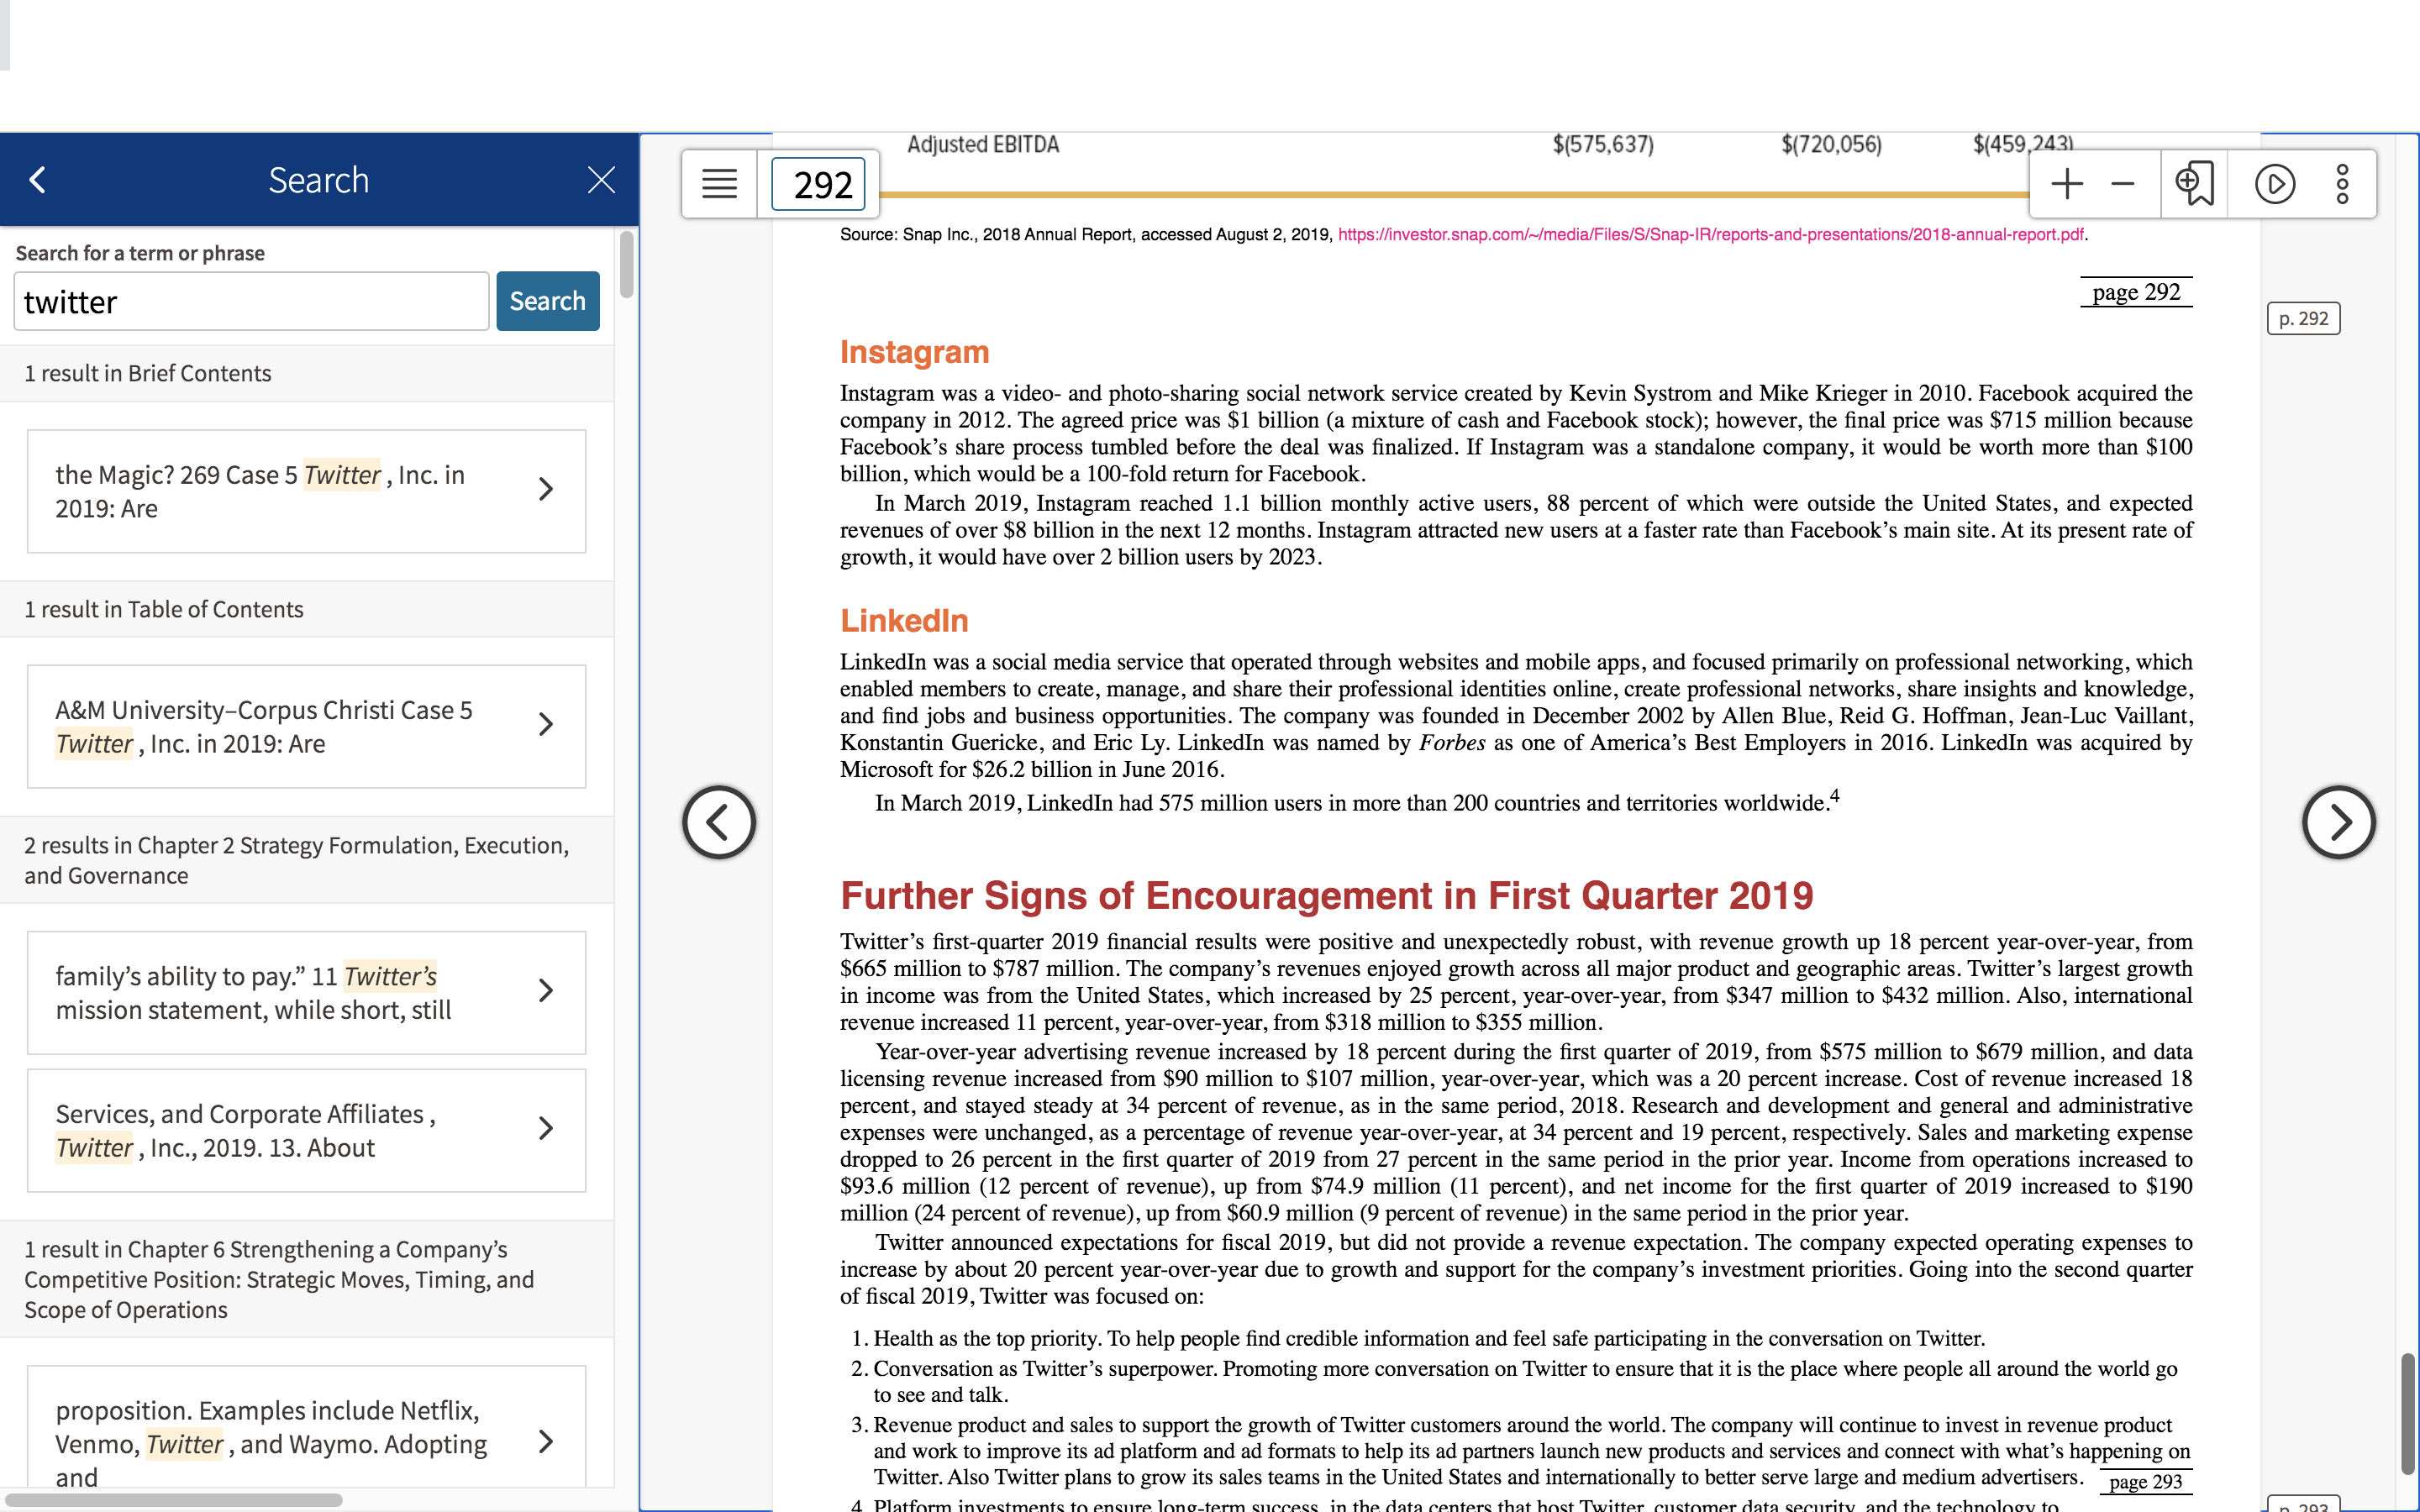Open the Snap 2018 annual report link
2420x1512 pixels.
click(x=1711, y=235)
